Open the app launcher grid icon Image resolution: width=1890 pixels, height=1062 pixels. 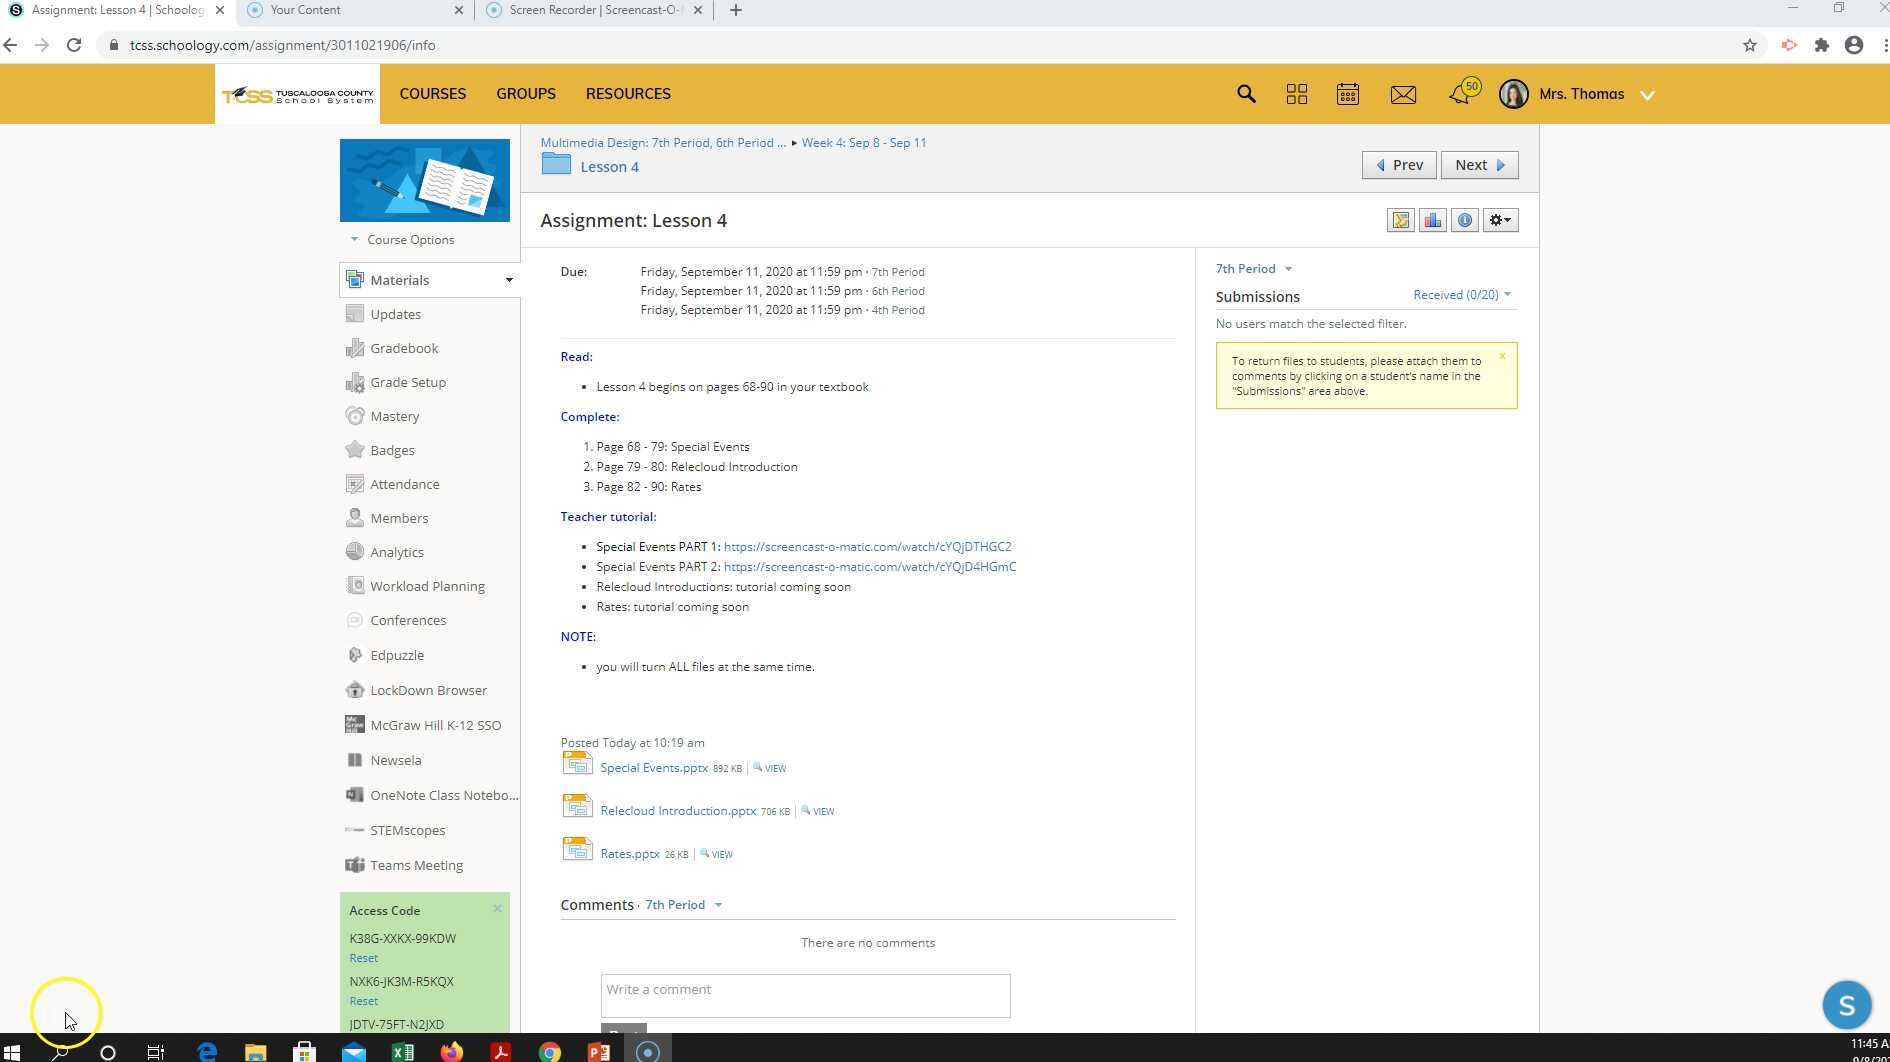pyautogui.click(x=1297, y=93)
